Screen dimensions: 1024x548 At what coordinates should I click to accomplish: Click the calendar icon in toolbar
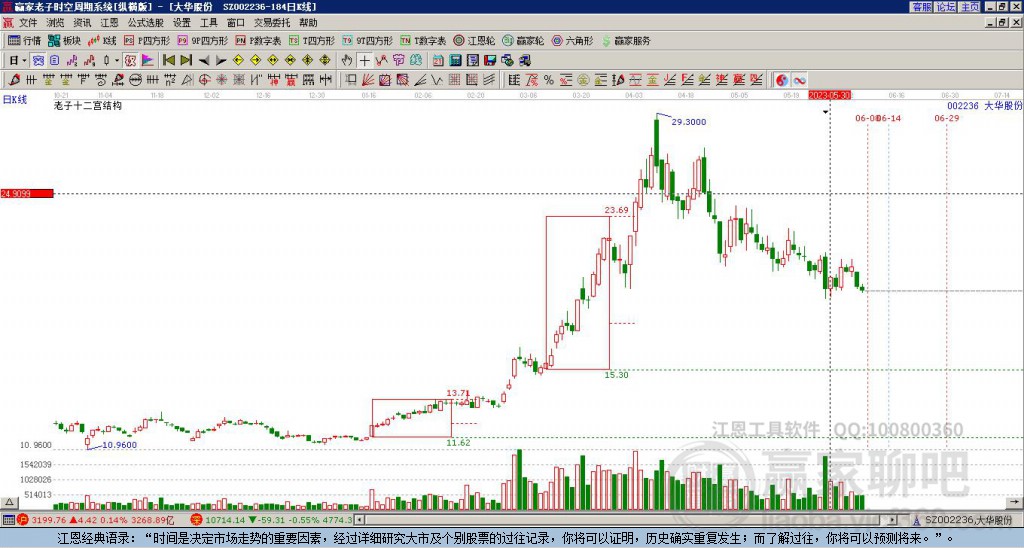point(438,61)
